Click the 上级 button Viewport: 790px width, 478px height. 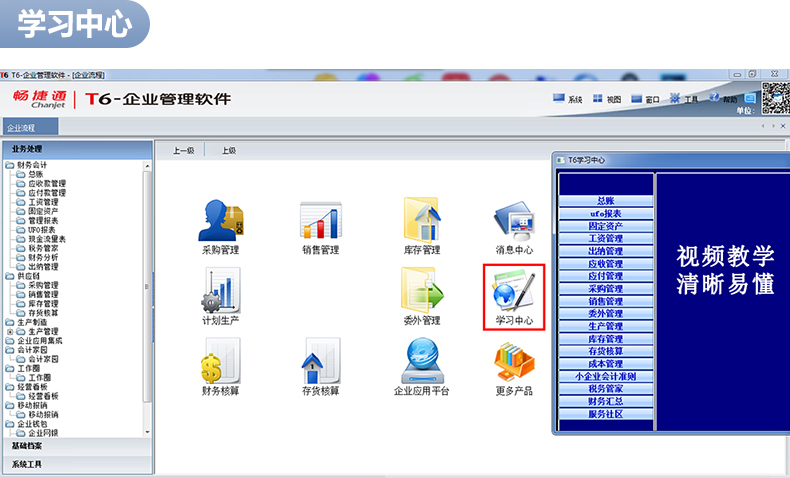click(229, 150)
